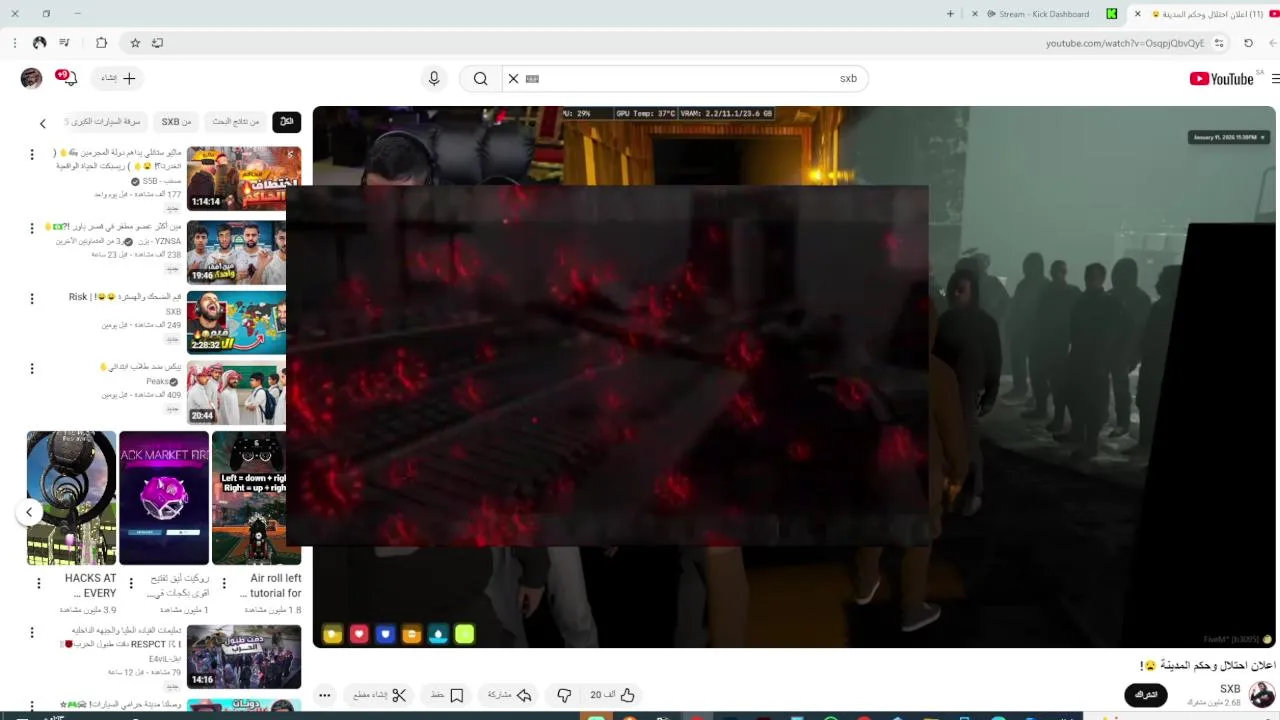Click the Create plus button
1280x720 pixels.
[x=118, y=78]
